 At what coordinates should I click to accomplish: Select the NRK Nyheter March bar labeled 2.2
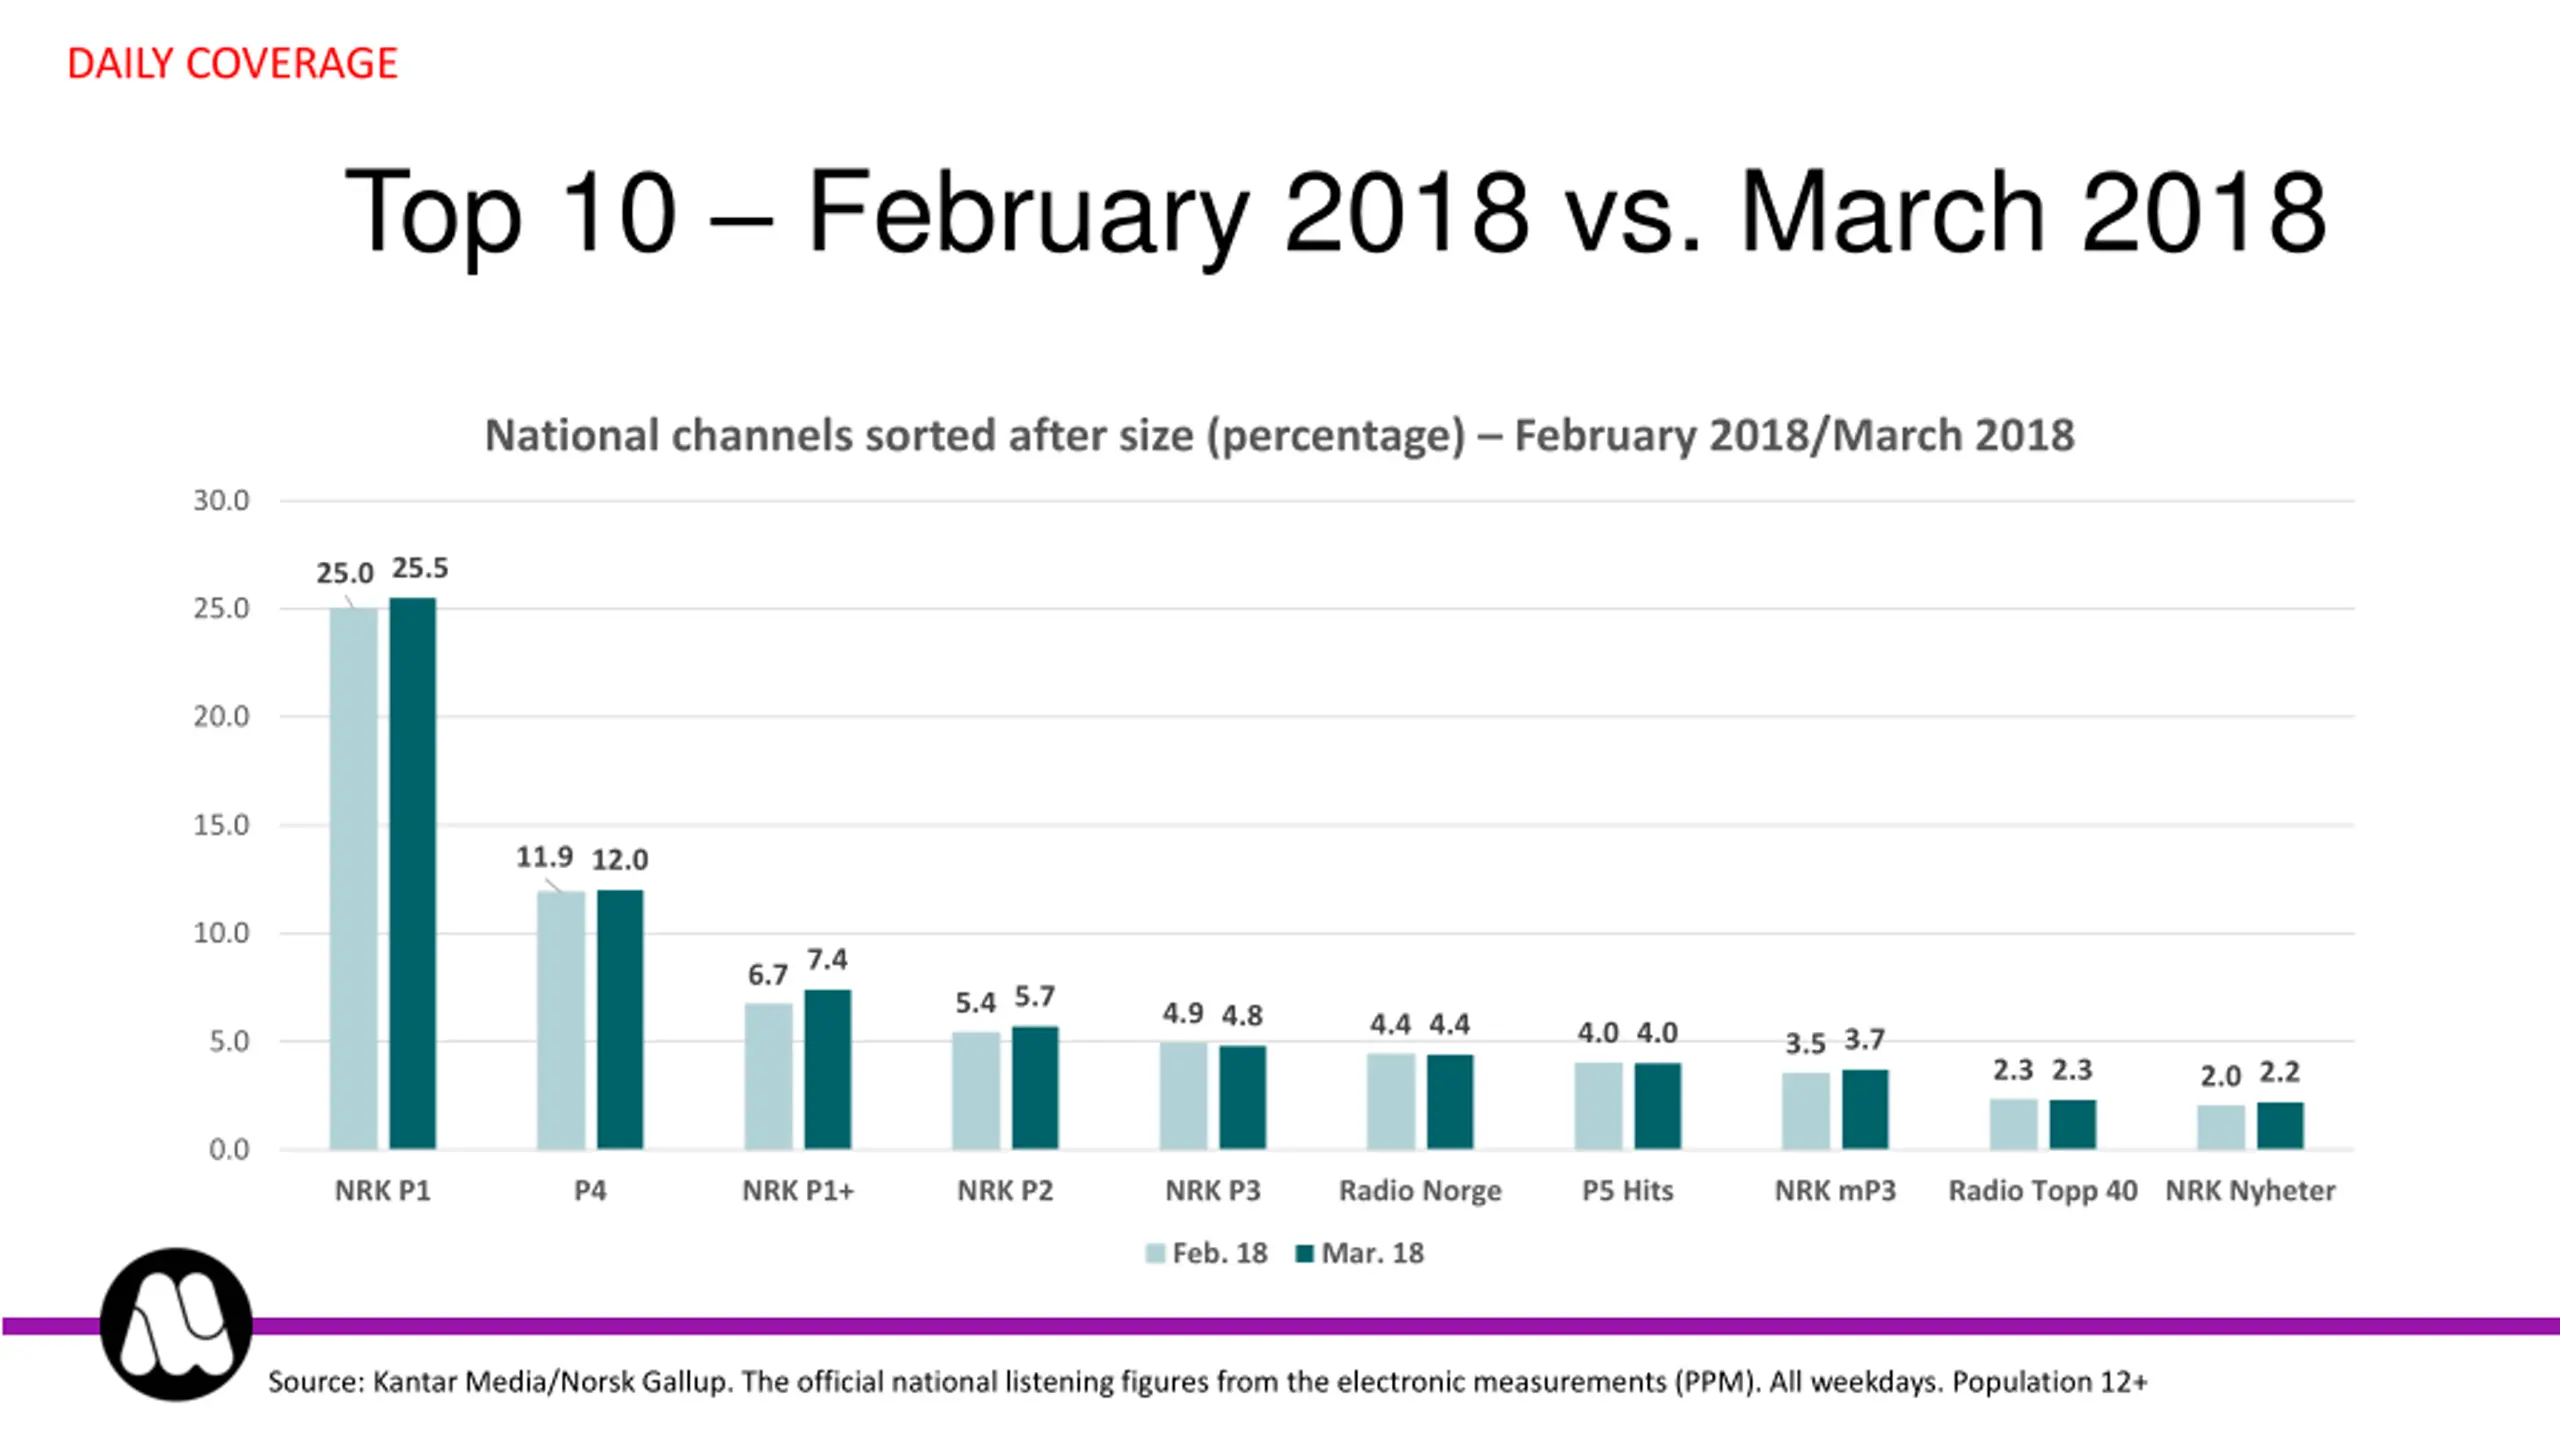pos(2280,1125)
